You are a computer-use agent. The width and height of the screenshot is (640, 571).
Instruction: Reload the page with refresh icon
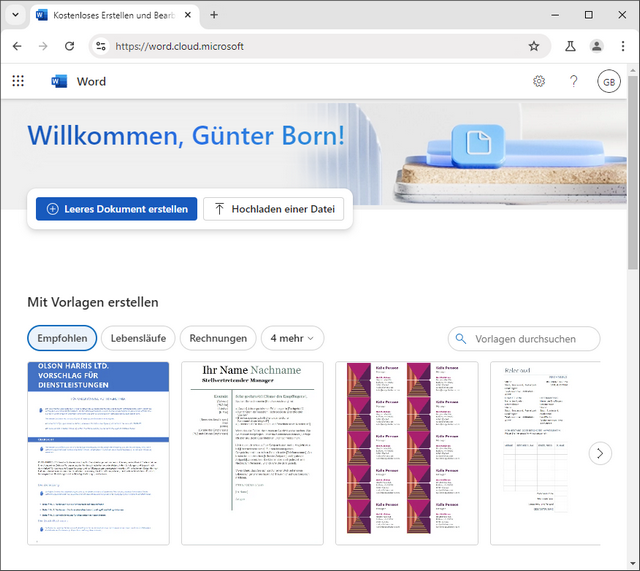(x=69, y=46)
